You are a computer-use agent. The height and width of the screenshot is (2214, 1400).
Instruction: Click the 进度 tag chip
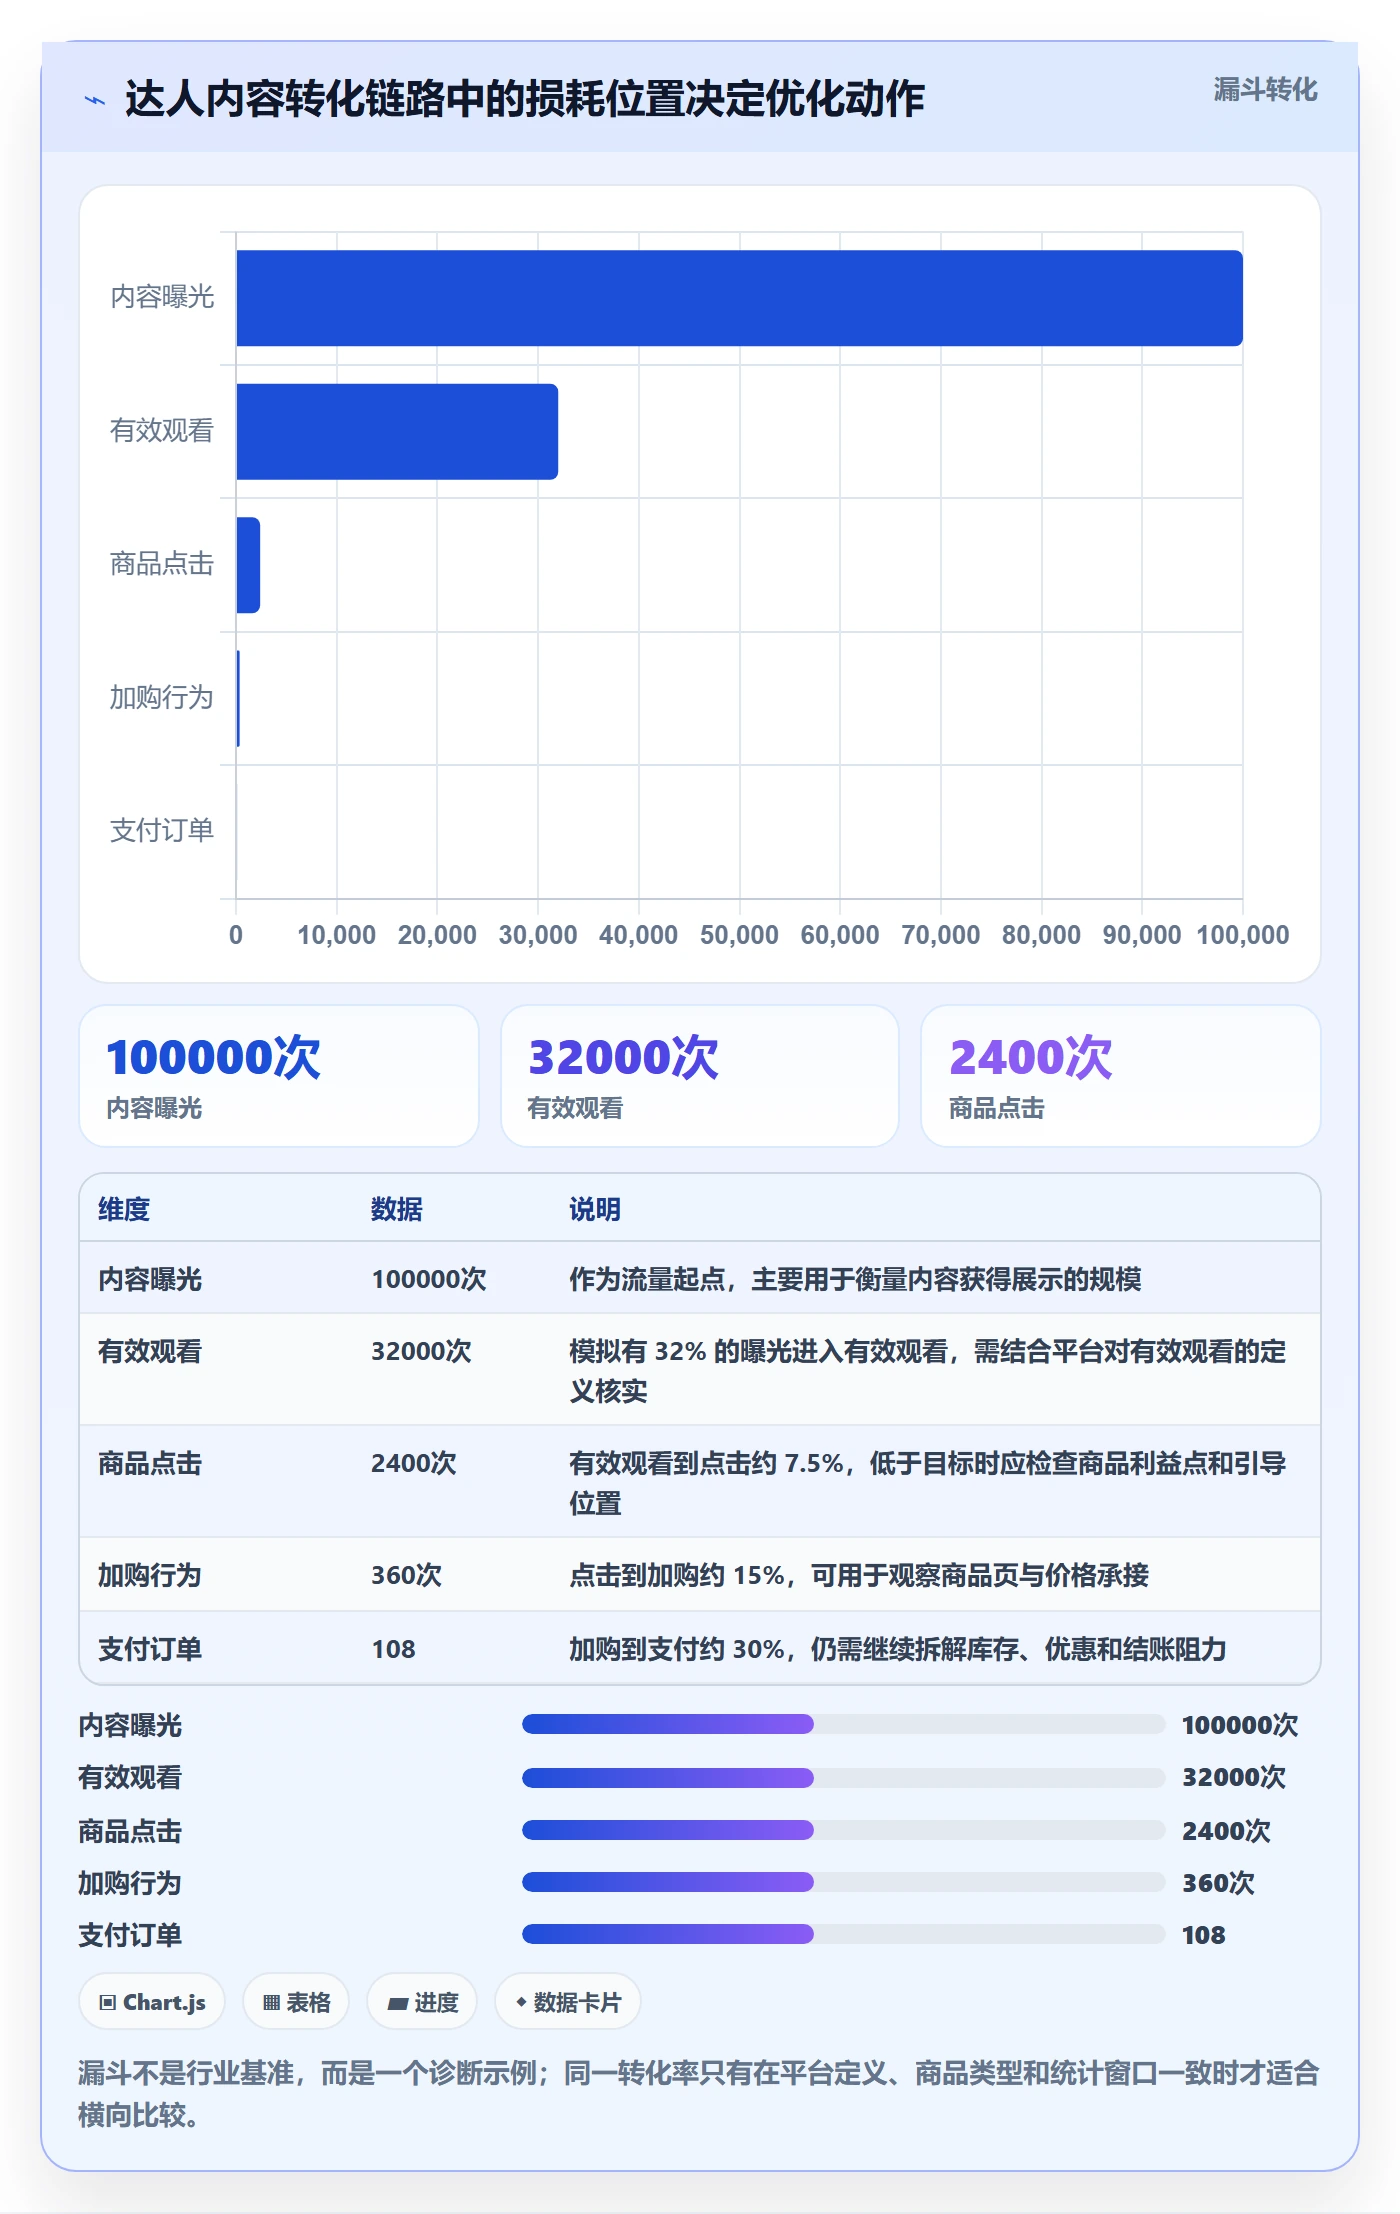point(422,2002)
